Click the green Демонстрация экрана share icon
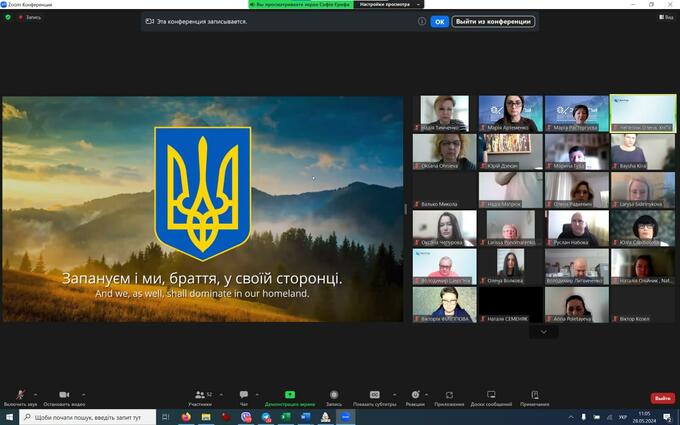The height and width of the screenshot is (425, 680). pos(290,395)
